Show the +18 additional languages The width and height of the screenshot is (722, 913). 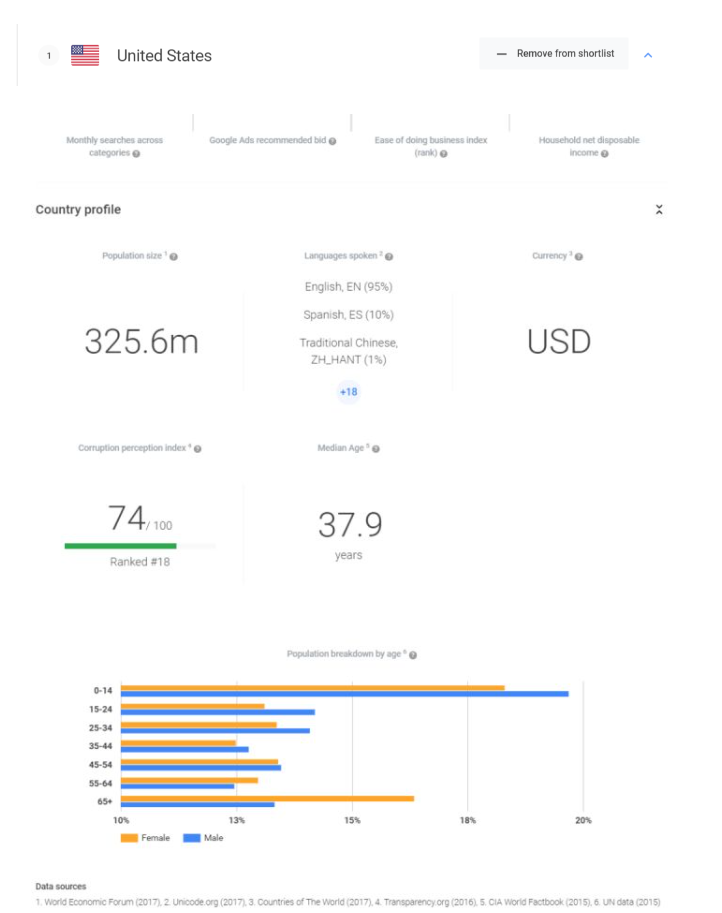tap(349, 392)
